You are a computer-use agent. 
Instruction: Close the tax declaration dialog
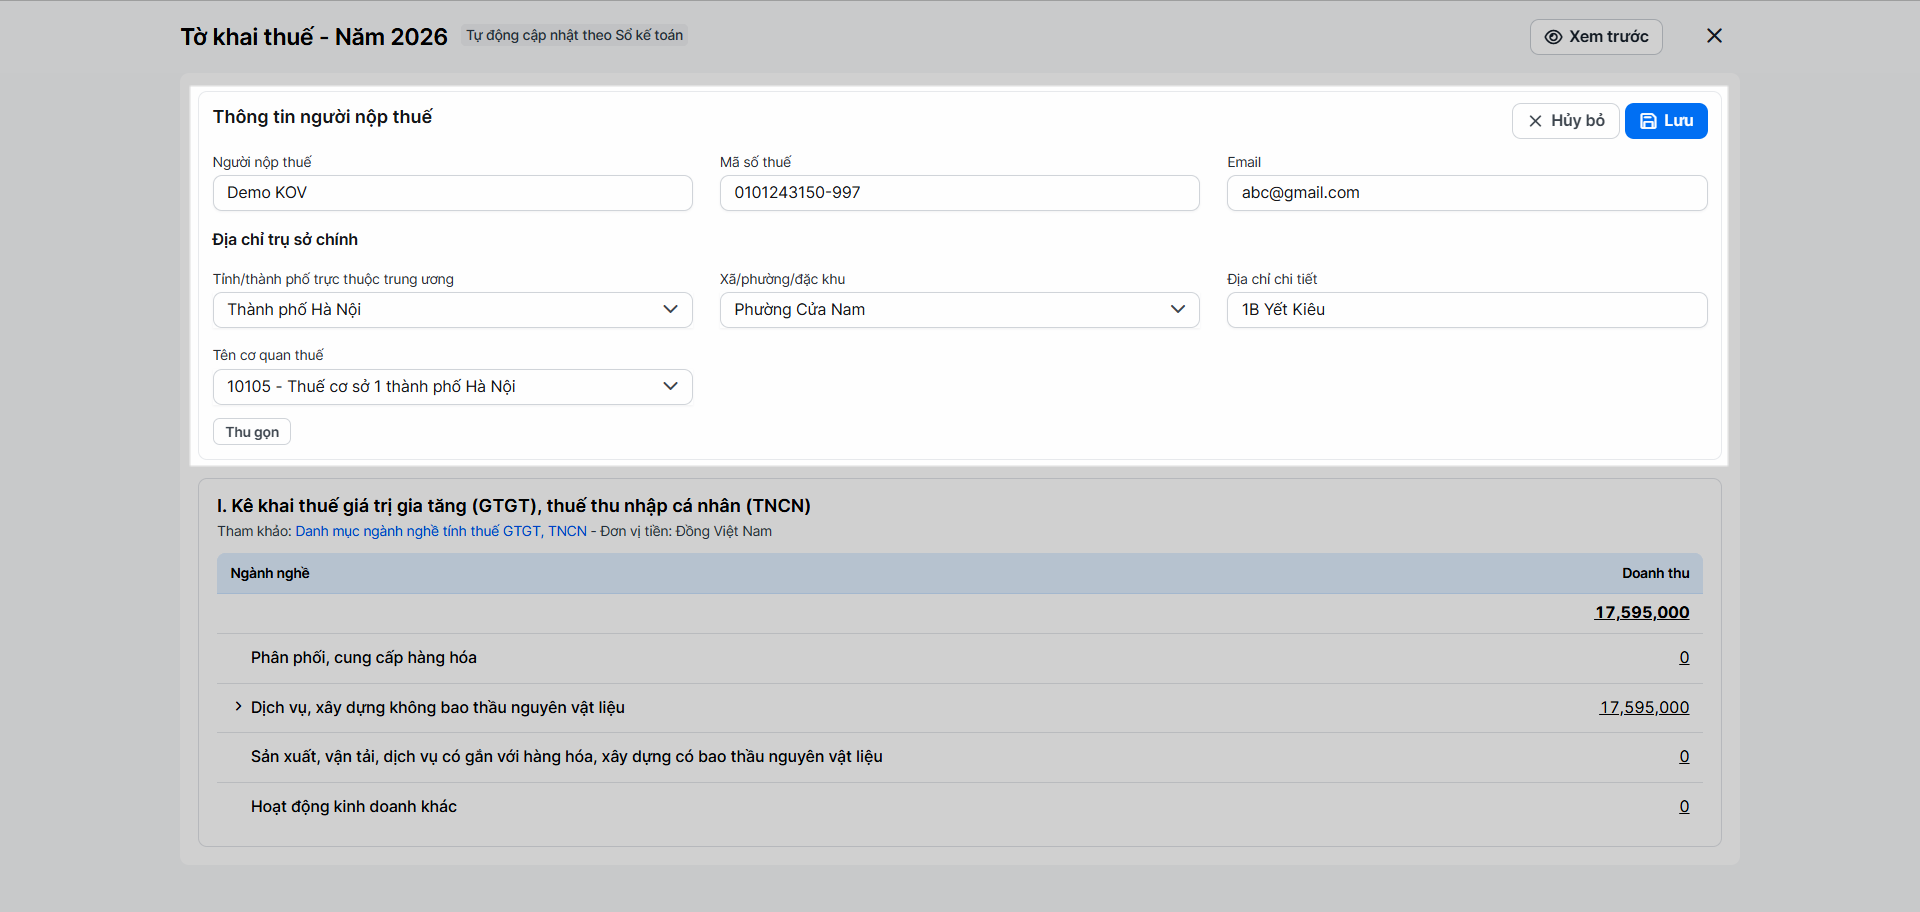[x=1714, y=36]
